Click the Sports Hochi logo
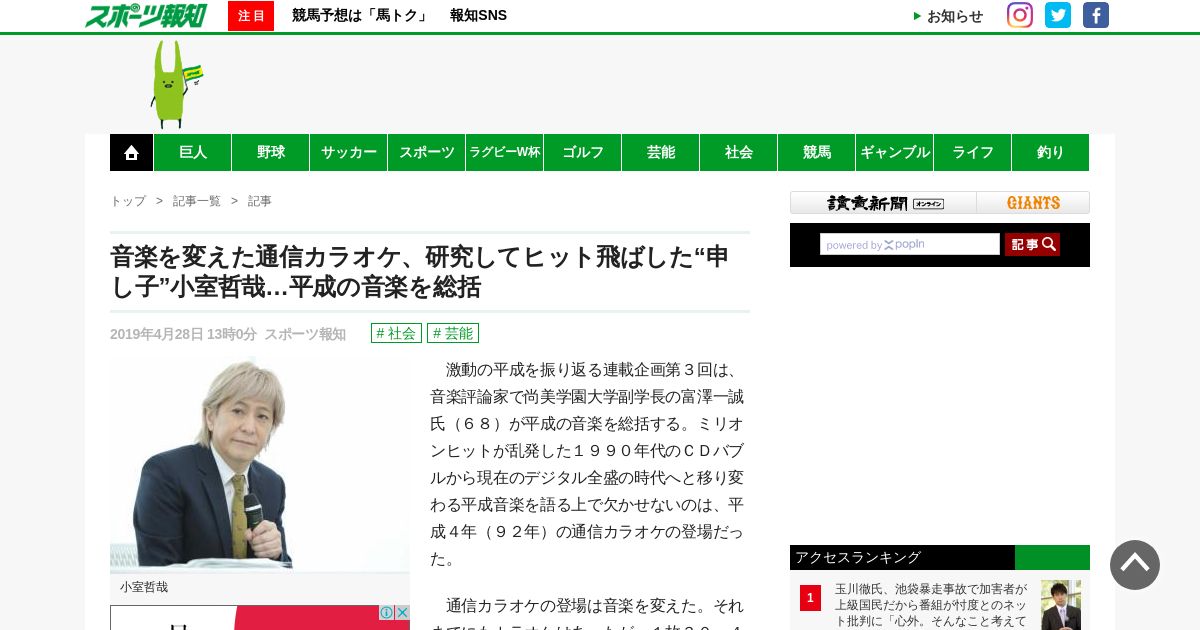This screenshot has height=630, width=1200. tap(146, 15)
